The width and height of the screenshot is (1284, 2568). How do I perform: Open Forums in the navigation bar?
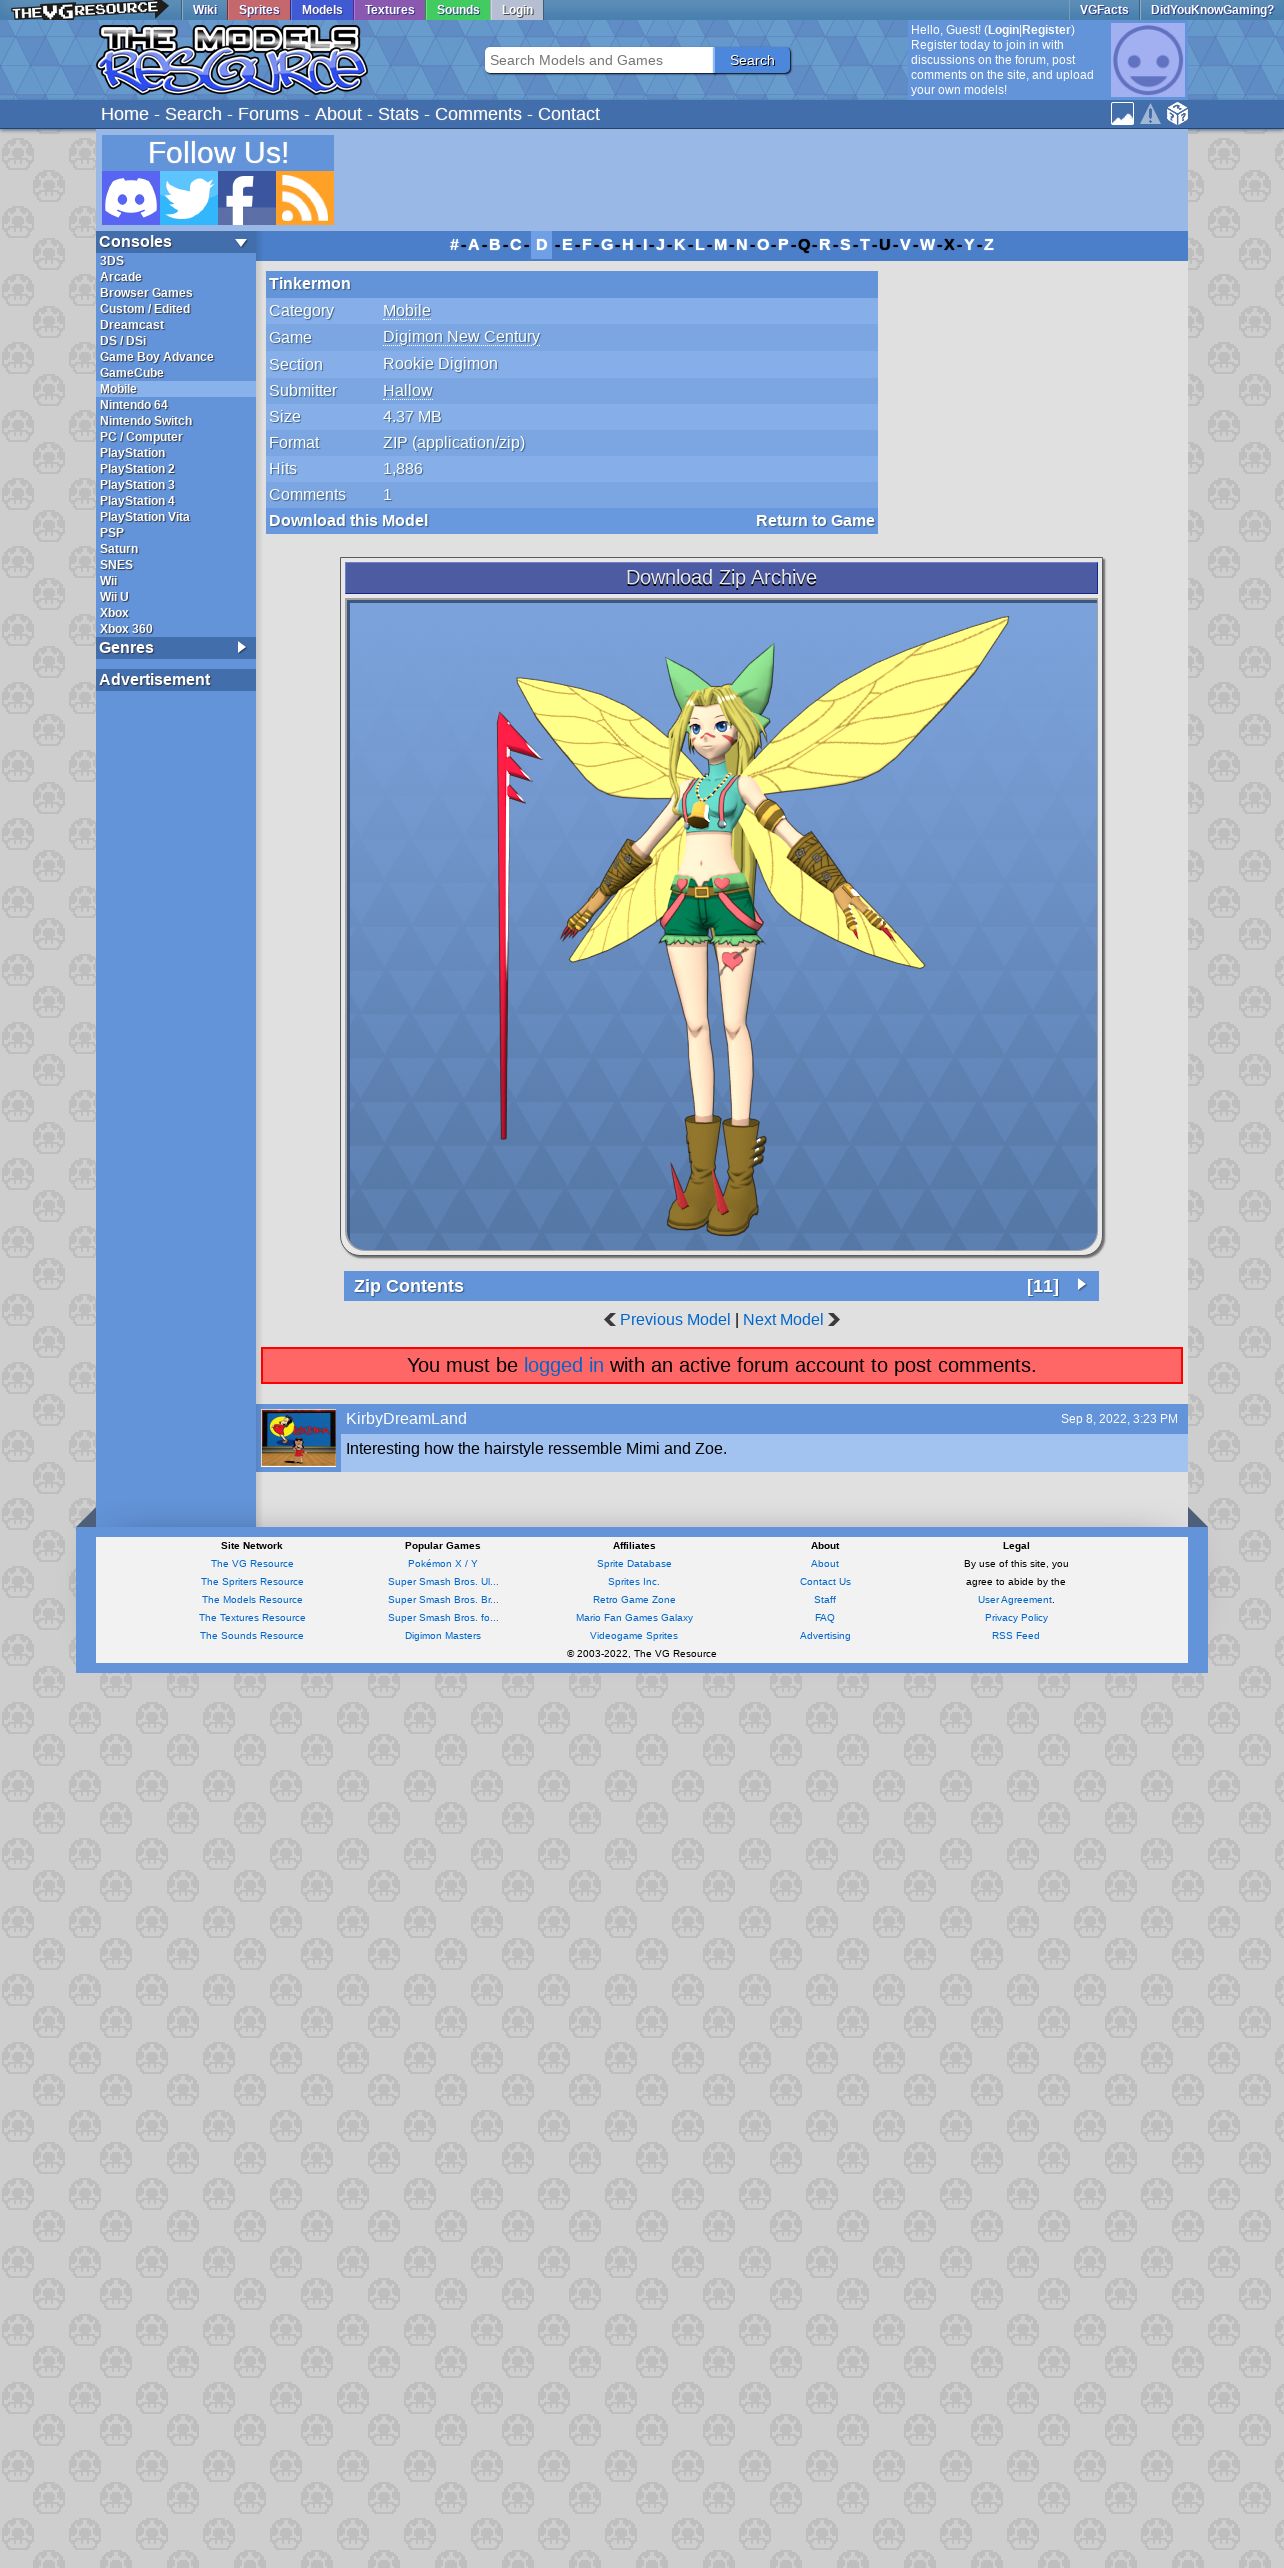(x=268, y=114)
